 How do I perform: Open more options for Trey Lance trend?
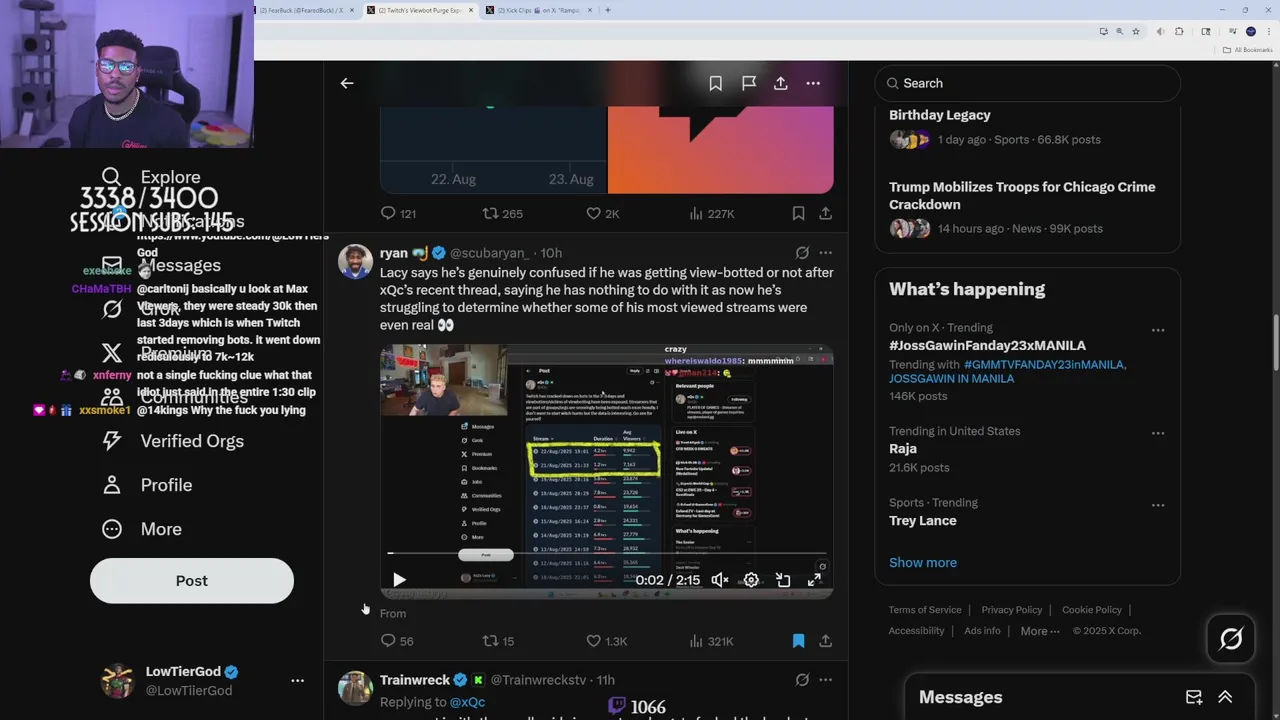(x=1158, y=505)
